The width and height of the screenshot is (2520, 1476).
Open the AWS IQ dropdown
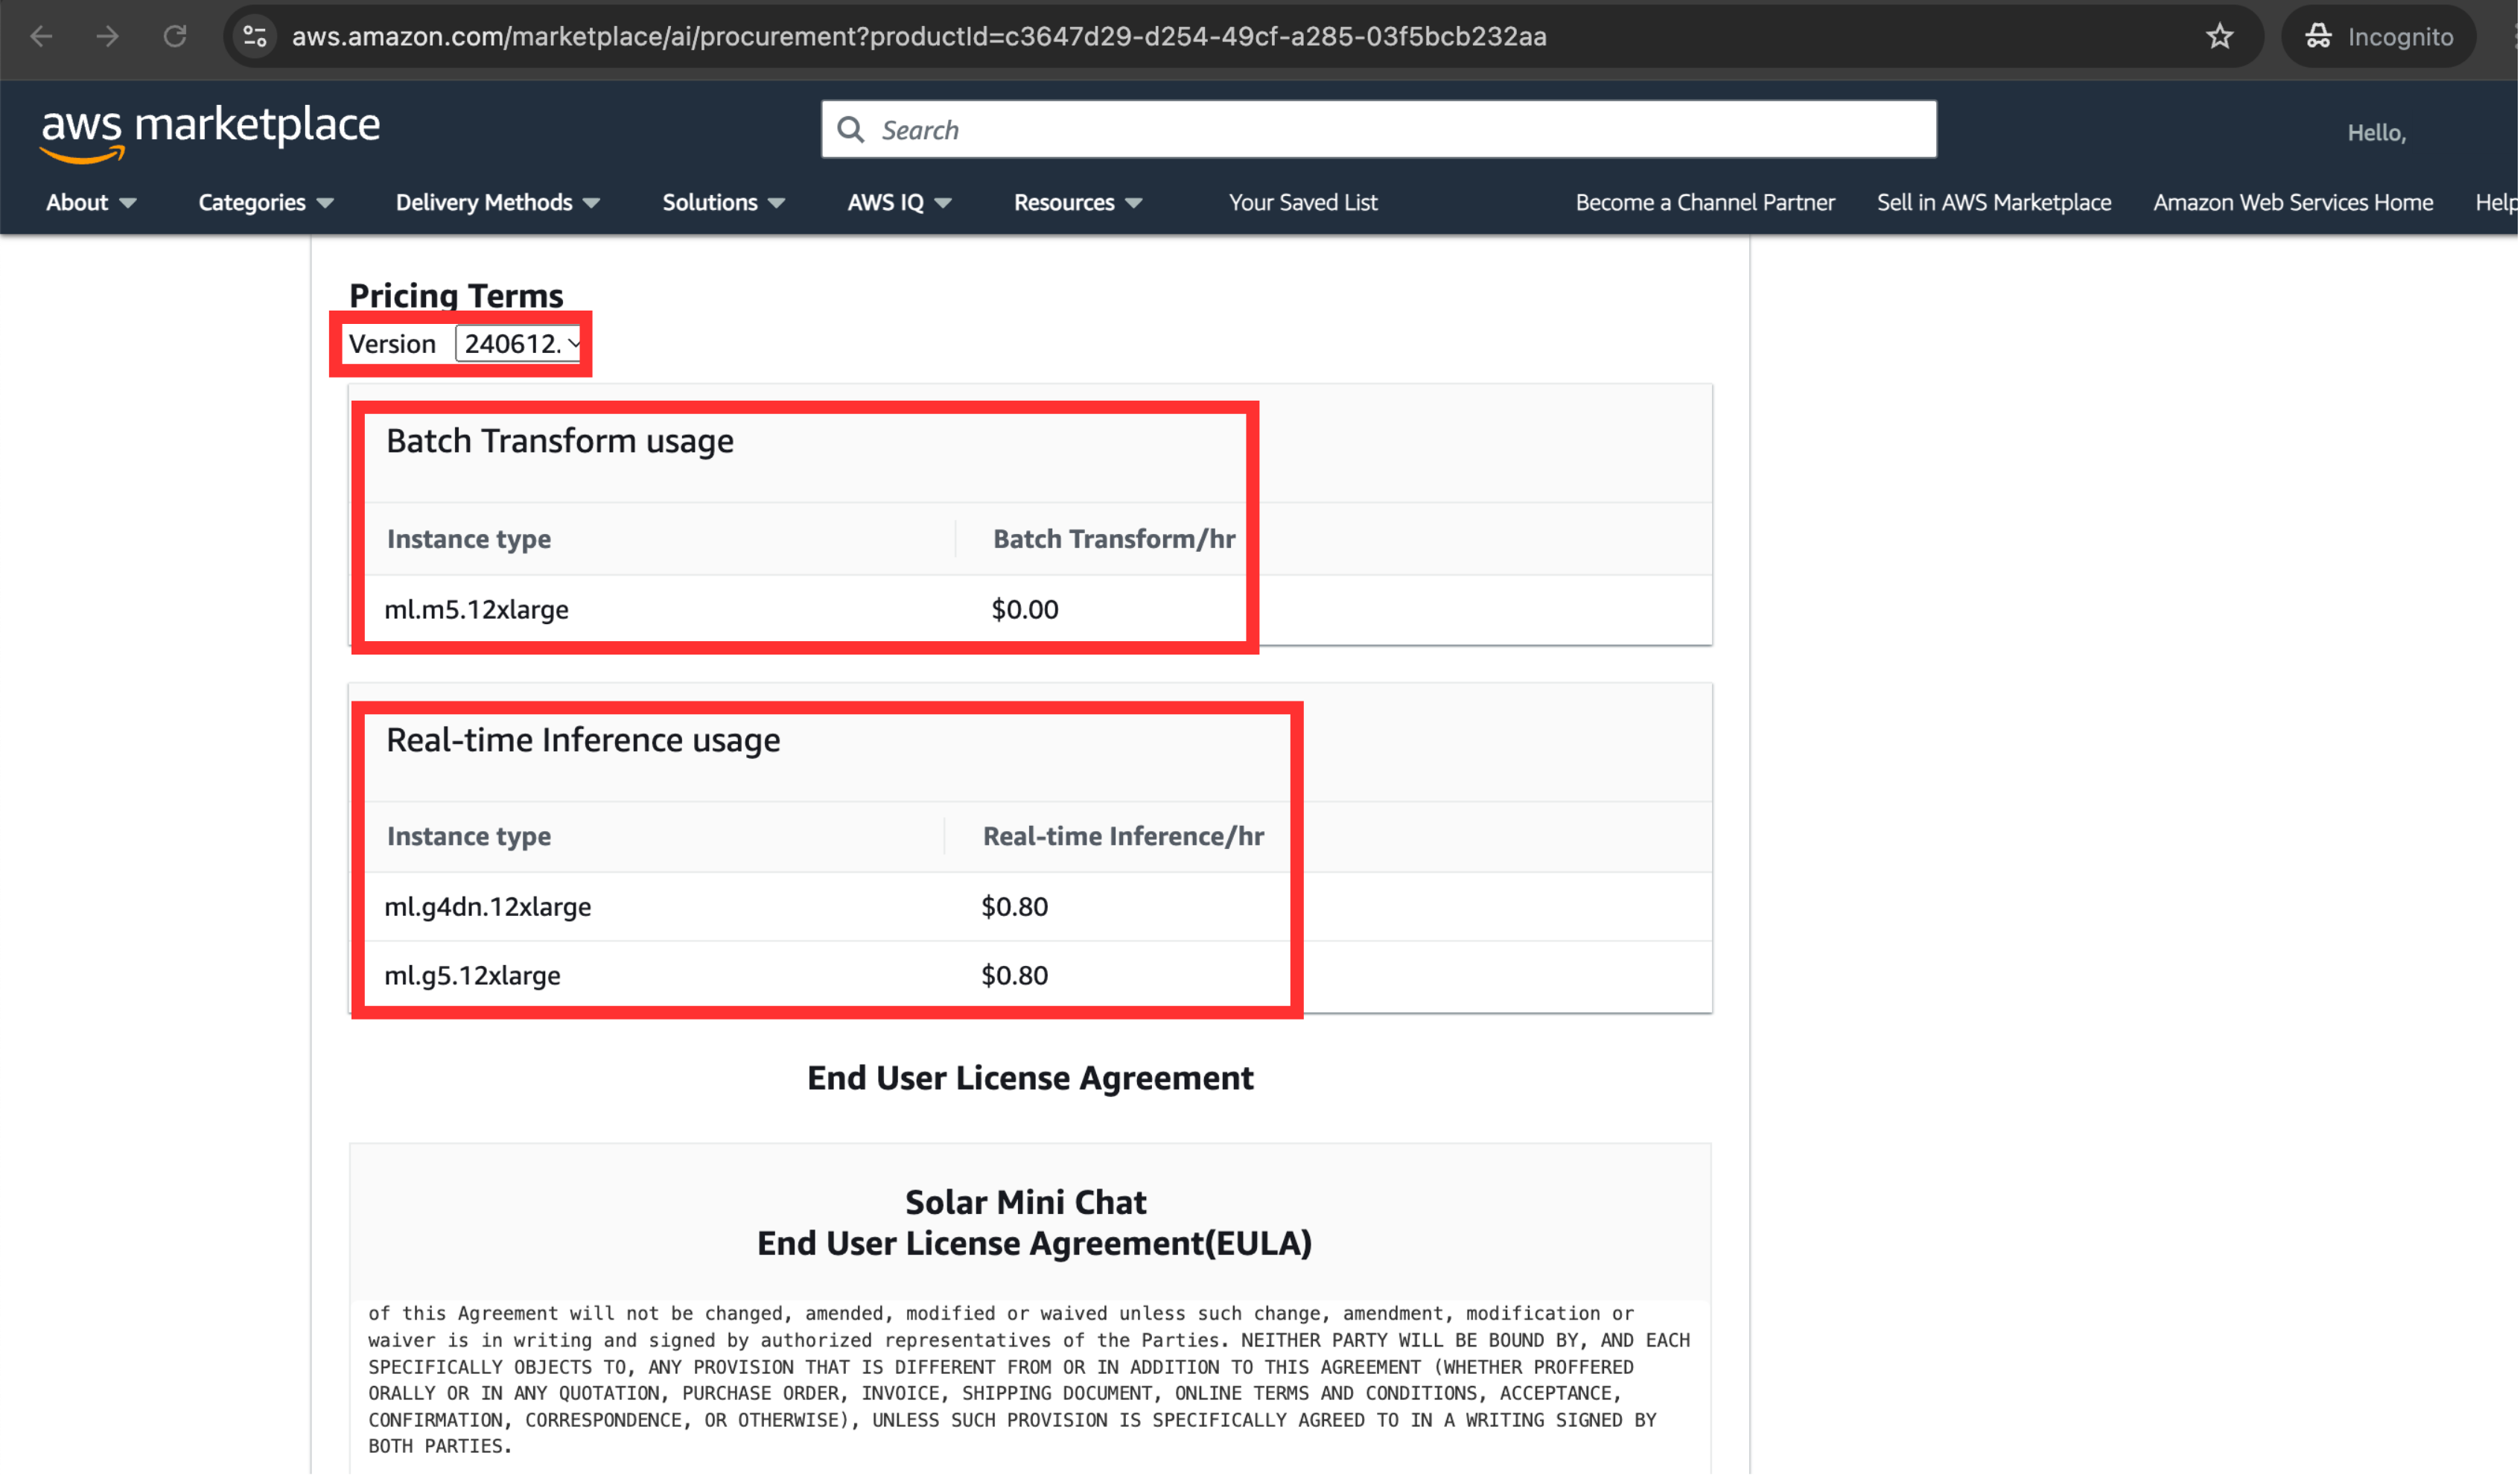point(900,203)
